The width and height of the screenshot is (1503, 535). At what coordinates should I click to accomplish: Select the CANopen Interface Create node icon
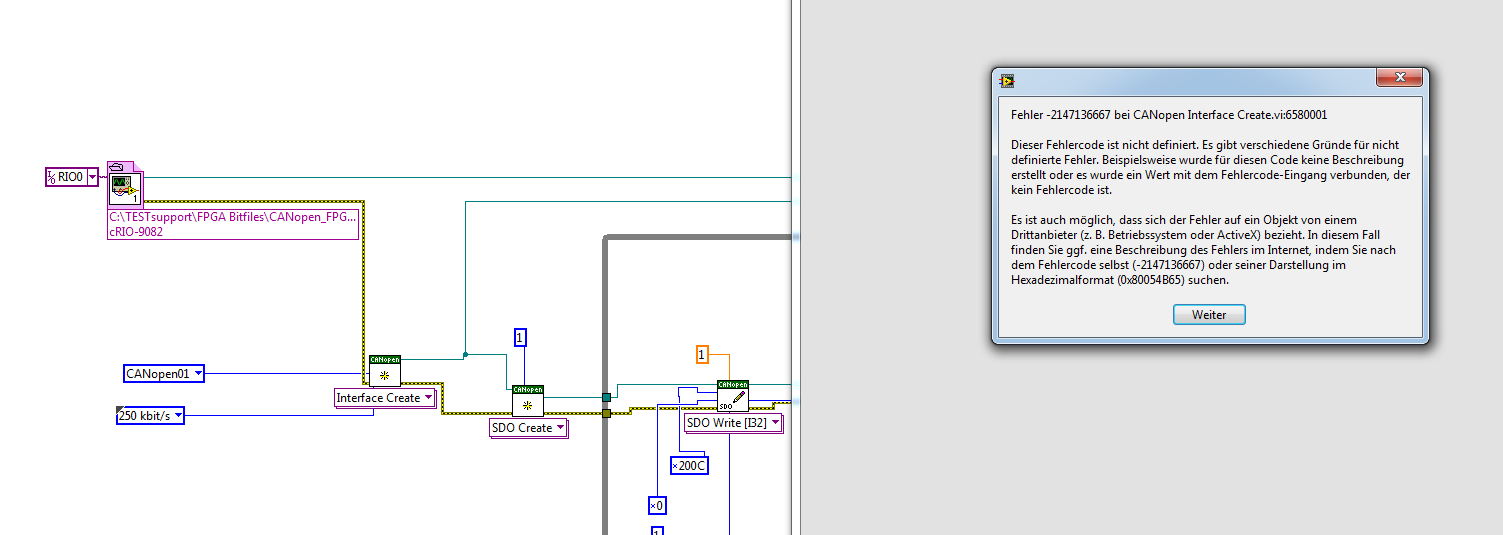point(385,370)
